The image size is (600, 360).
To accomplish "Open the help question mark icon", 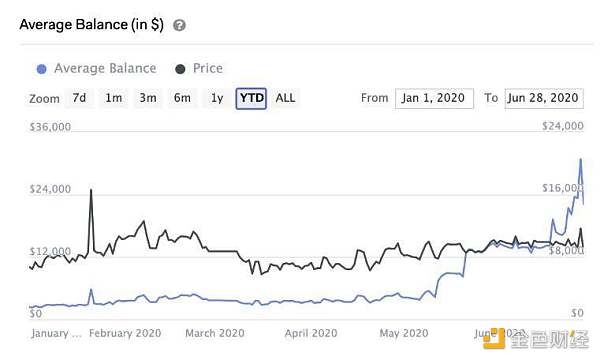I will (x=179, y=25).
